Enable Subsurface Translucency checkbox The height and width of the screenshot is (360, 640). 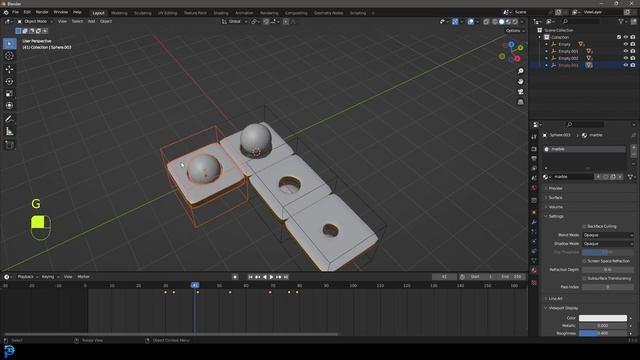pos(584,278)
